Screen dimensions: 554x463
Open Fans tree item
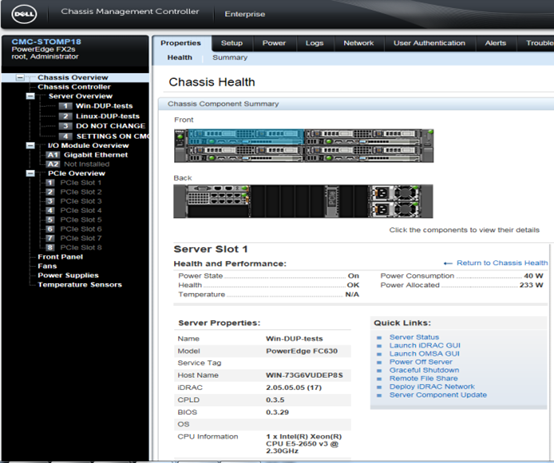(47, 266)
